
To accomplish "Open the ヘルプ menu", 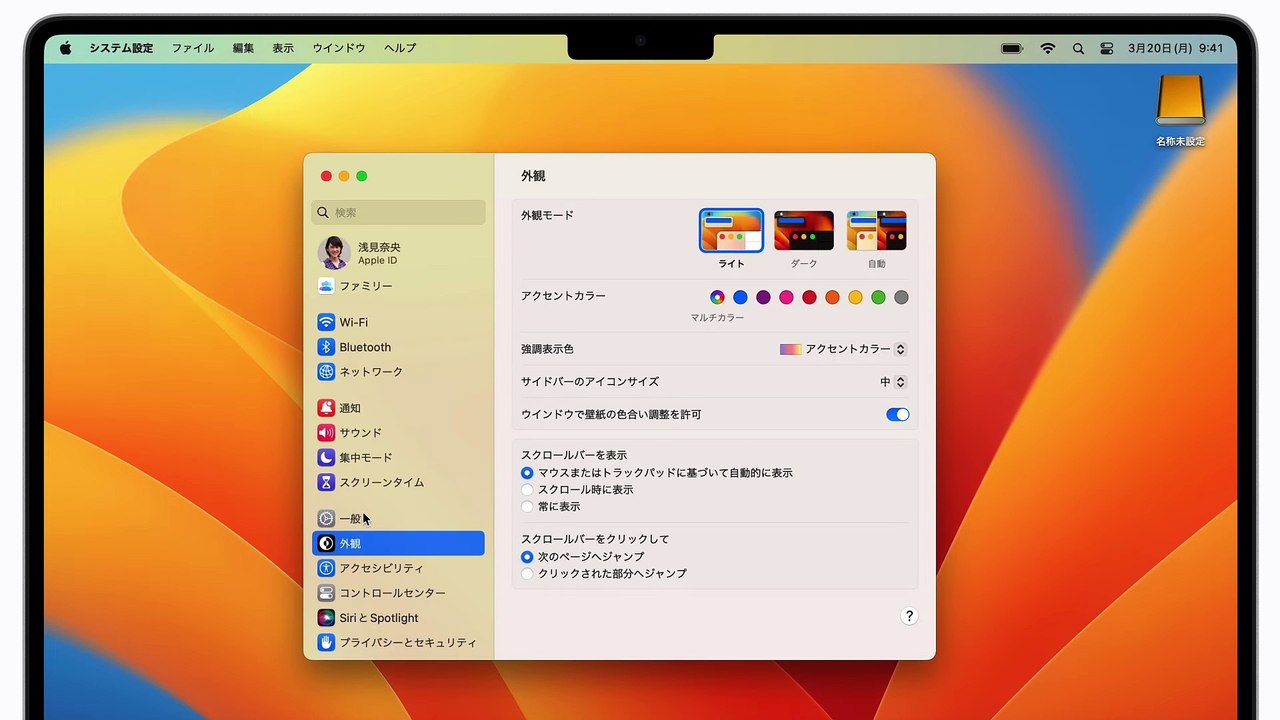I will [400, 48].
